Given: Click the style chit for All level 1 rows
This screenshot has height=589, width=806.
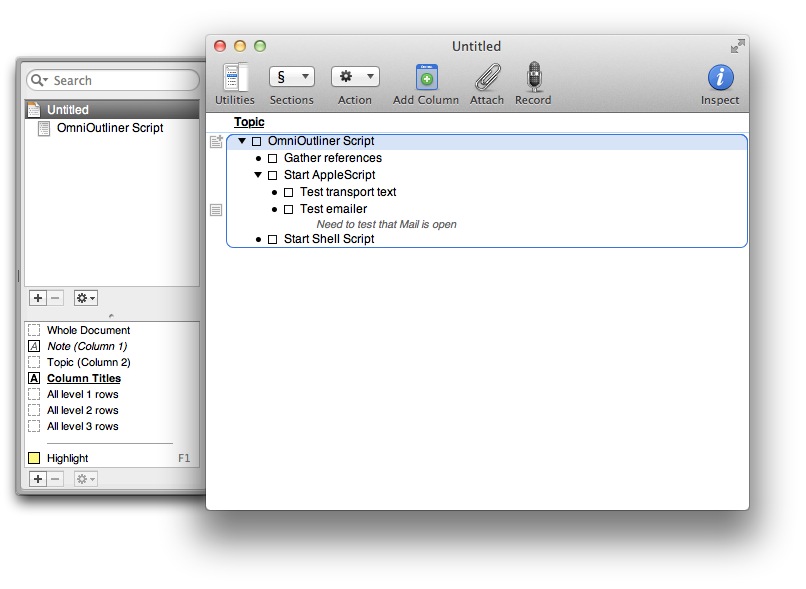Looking at the screenshot, I should [34, 394].
